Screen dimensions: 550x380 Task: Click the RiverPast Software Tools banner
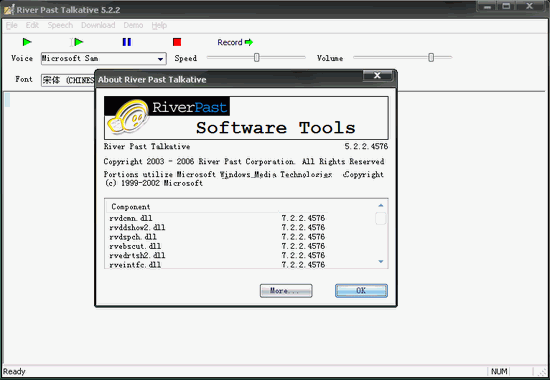click(x=246, y=118)
